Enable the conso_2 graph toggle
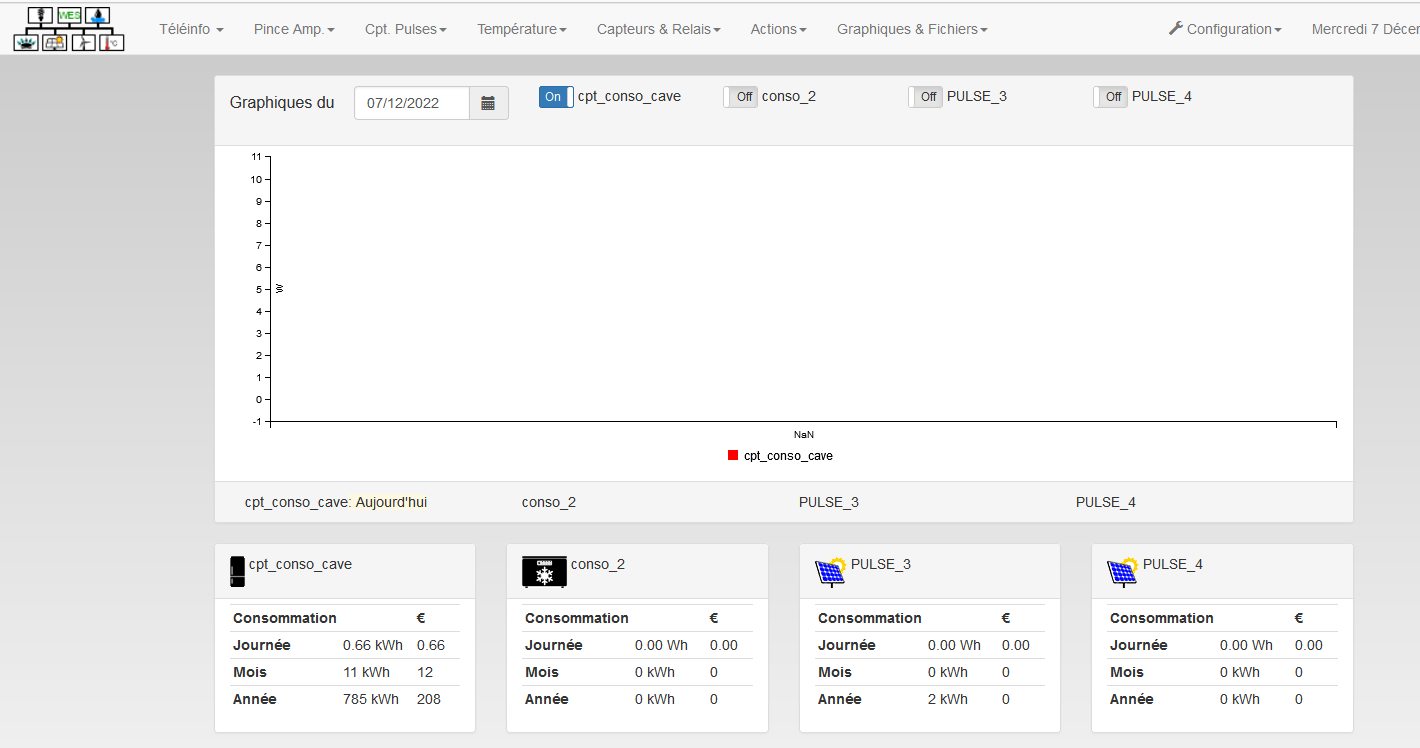The width and height of the screenshot is (1420, 748). (x=741, y=97)
